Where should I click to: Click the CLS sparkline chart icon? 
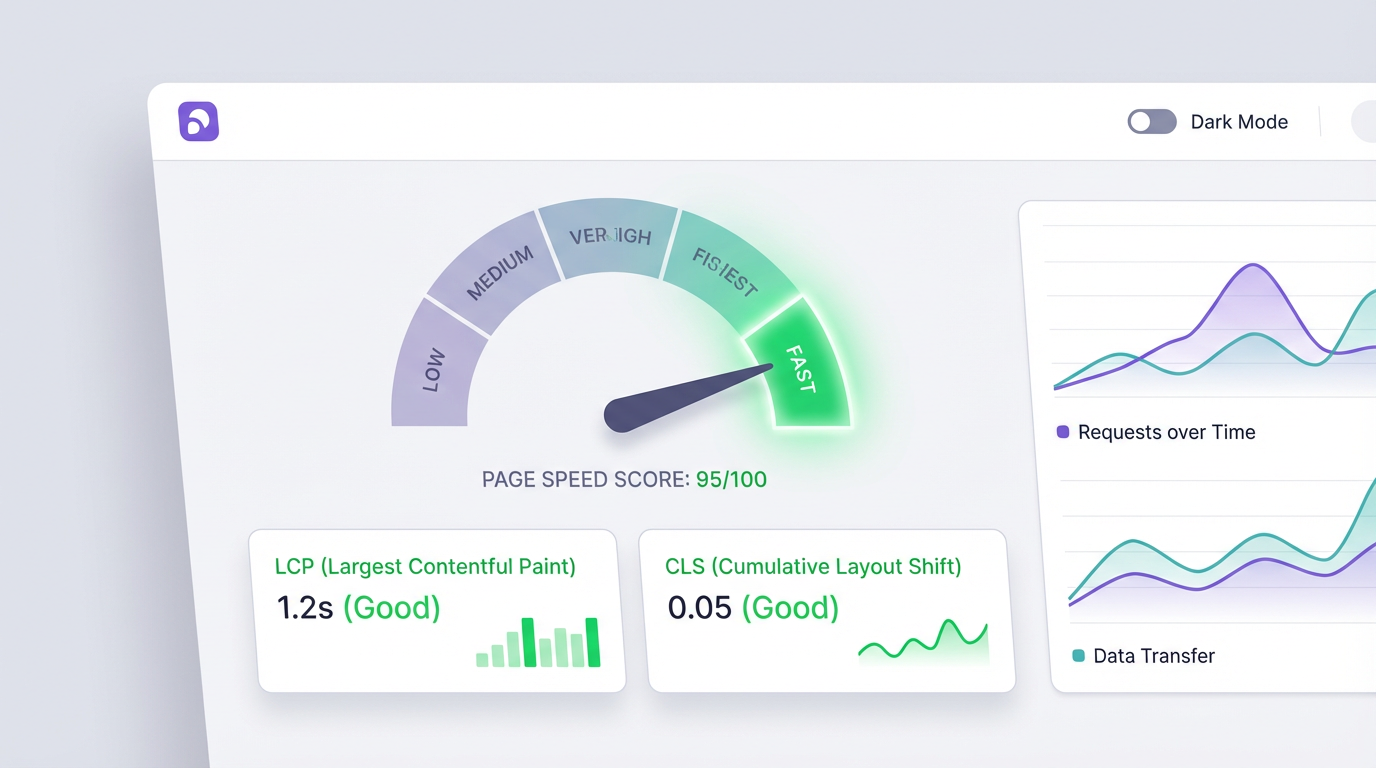(923, 642)
